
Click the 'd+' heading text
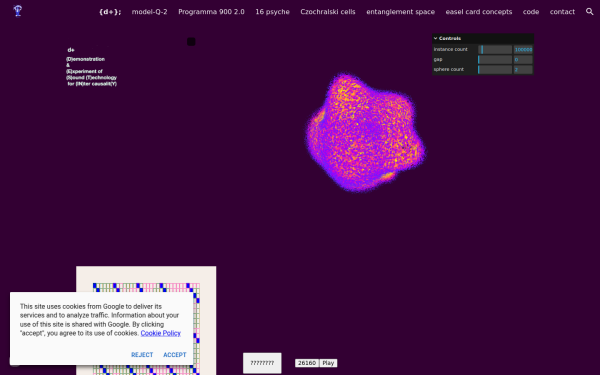[71, 50]
